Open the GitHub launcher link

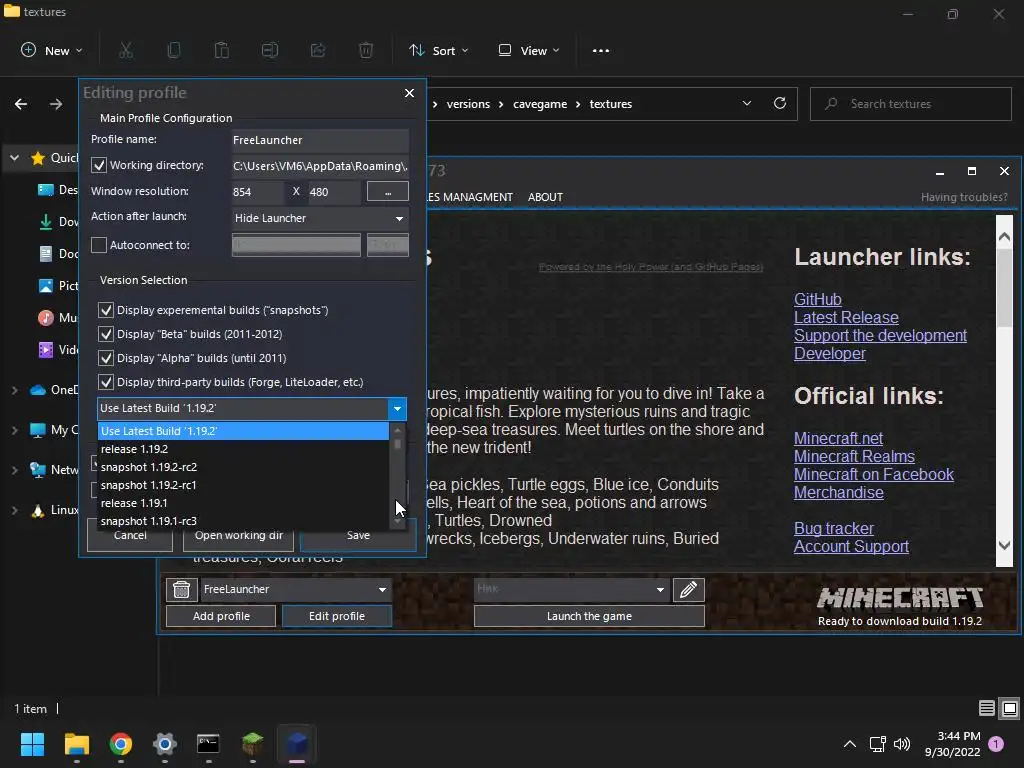tap(818, 299)
